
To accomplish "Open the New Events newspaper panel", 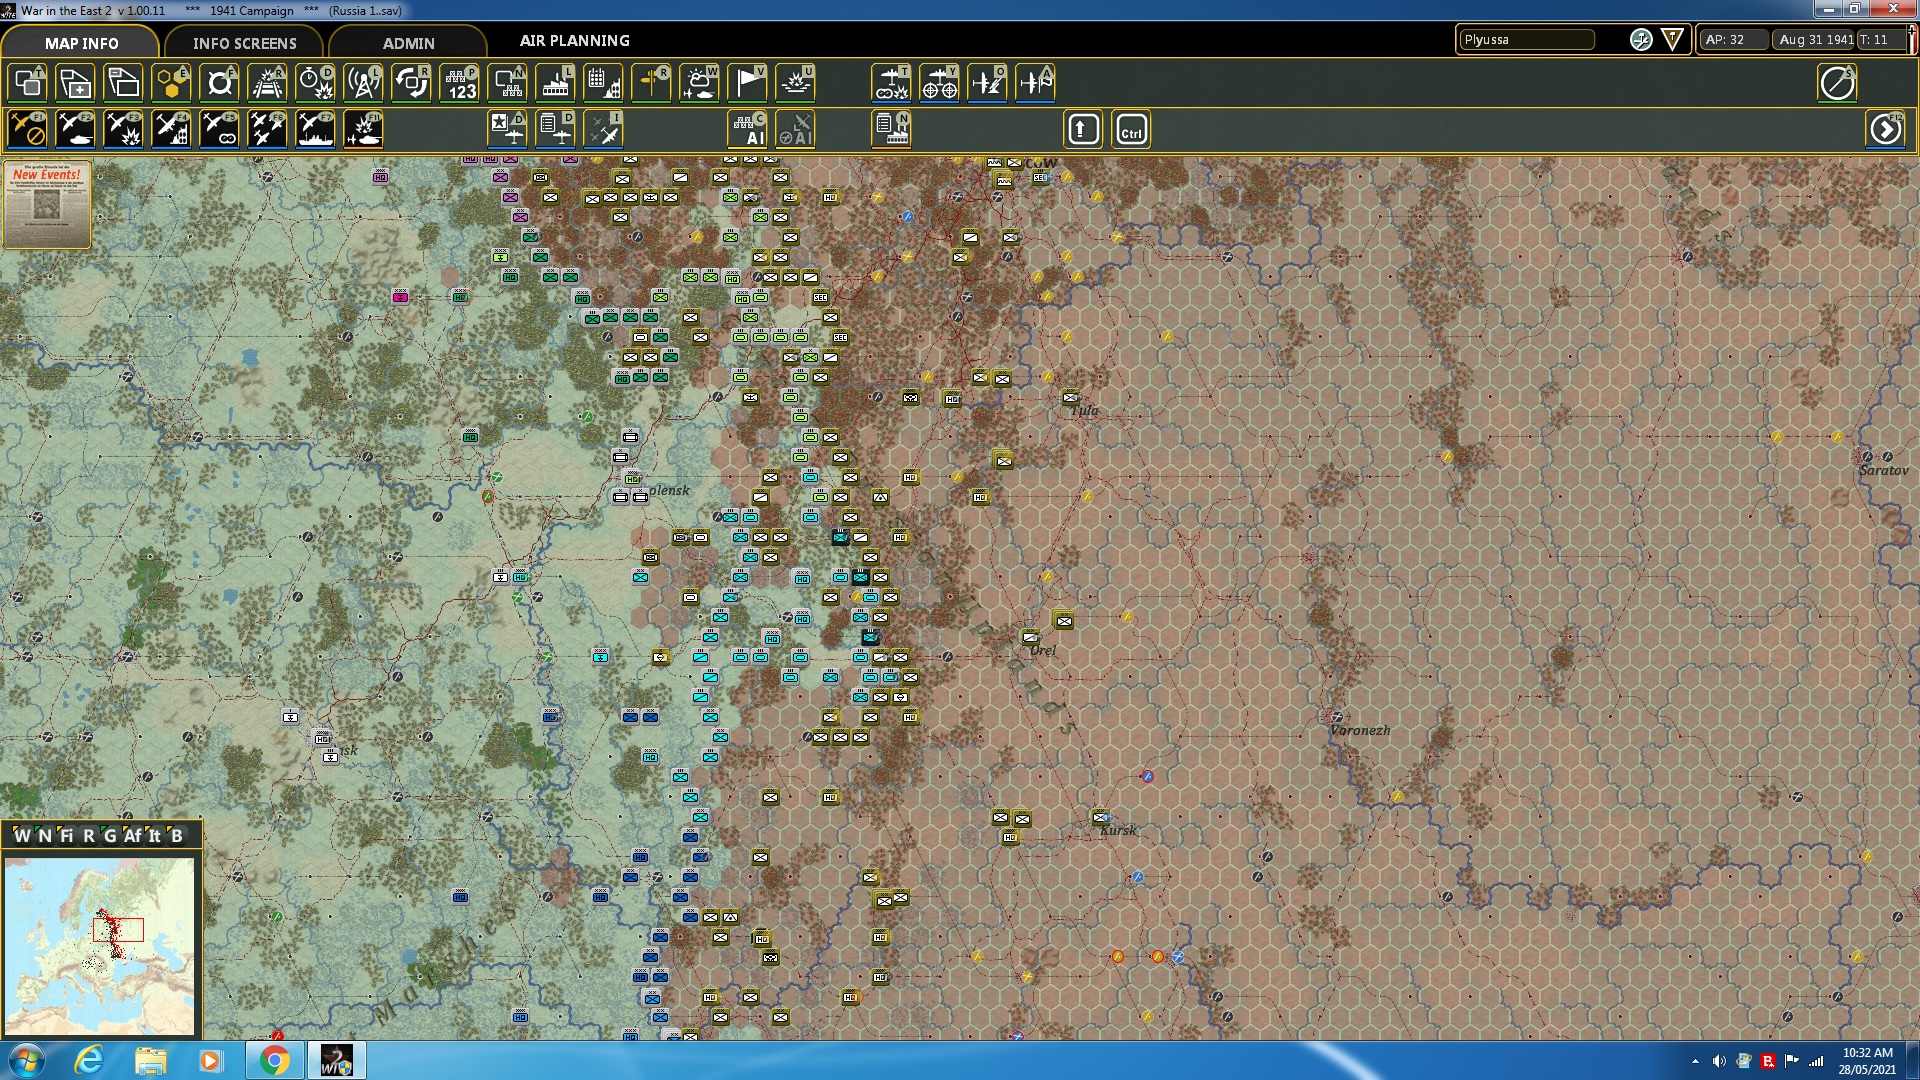I will (x=46, y=205).
